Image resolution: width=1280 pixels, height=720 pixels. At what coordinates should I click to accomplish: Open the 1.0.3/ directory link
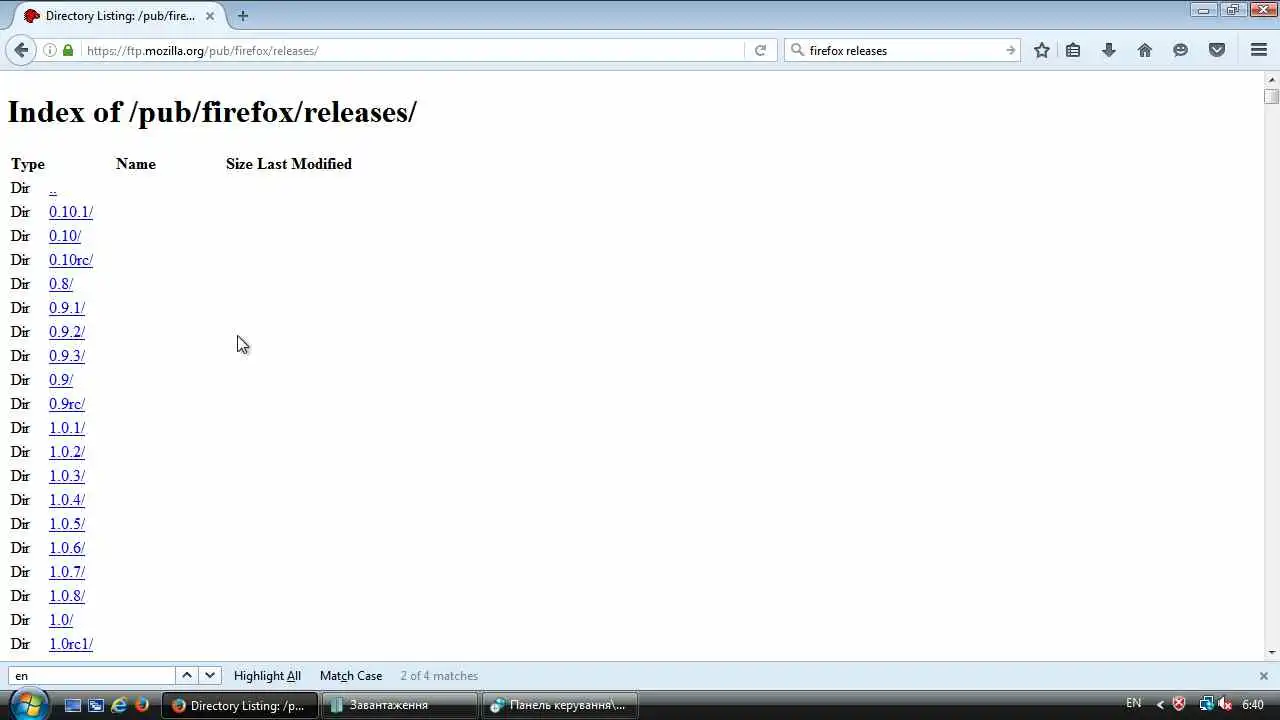pos(67,476)
